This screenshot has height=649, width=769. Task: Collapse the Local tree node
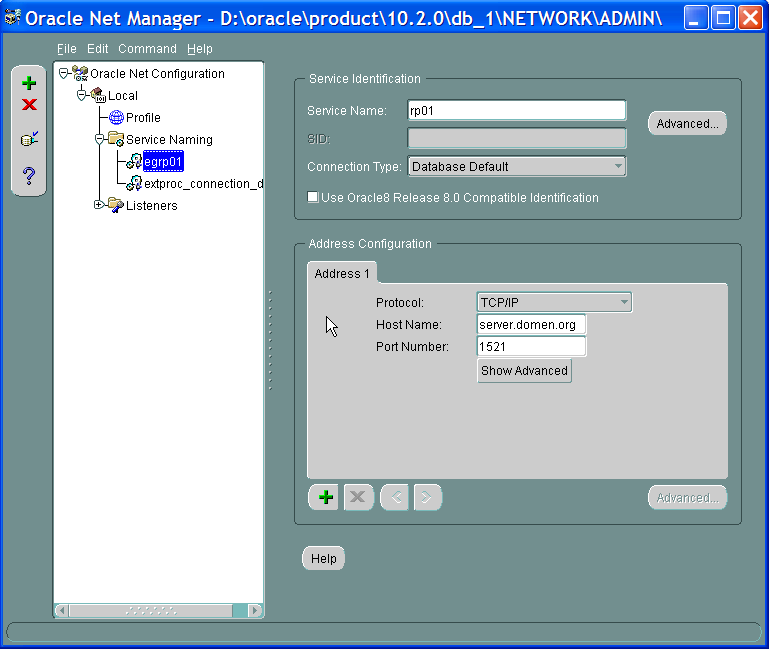click(x=81, y=95)
